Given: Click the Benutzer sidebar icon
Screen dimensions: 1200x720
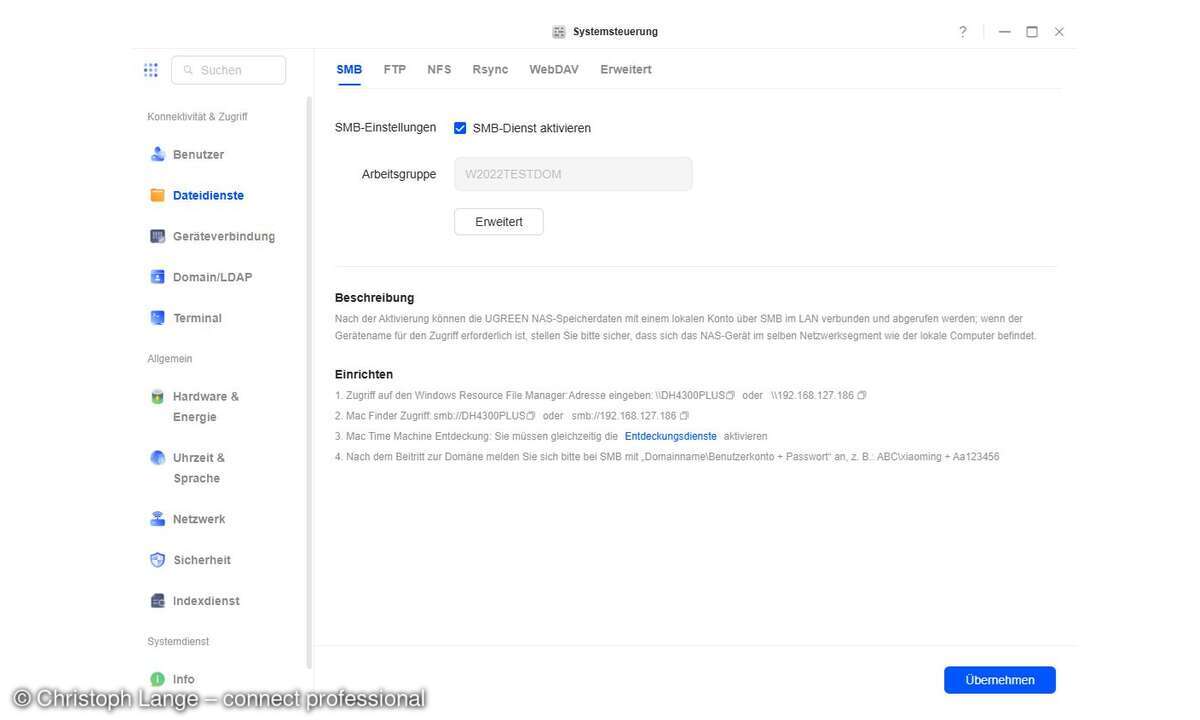Looking at the screenshot, I should 157,154.
